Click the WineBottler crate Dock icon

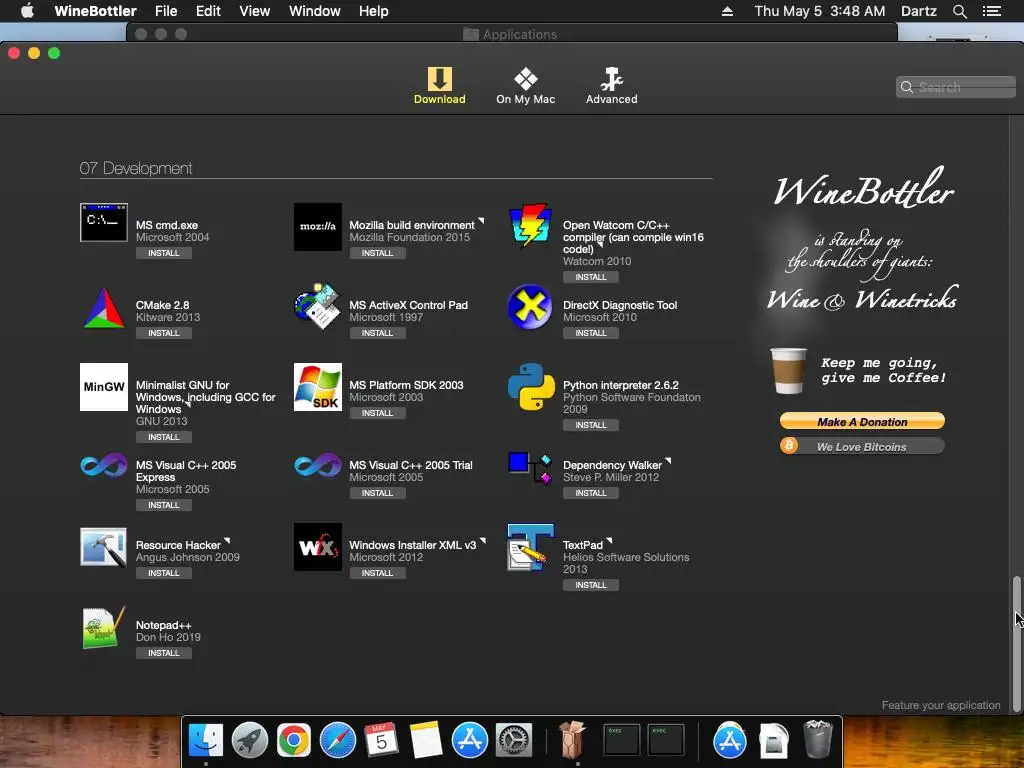[573, 739]
